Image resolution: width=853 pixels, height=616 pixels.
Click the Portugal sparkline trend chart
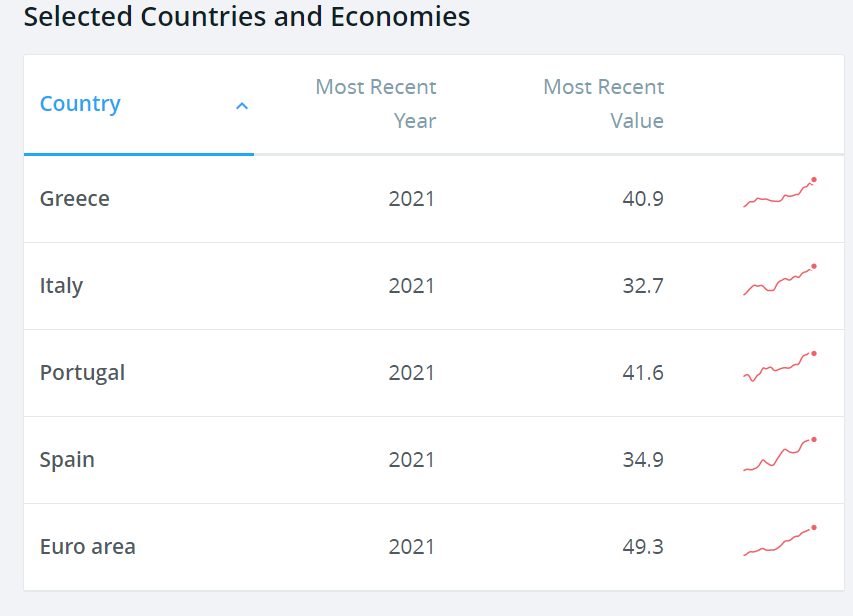click(x=780, y=367)
